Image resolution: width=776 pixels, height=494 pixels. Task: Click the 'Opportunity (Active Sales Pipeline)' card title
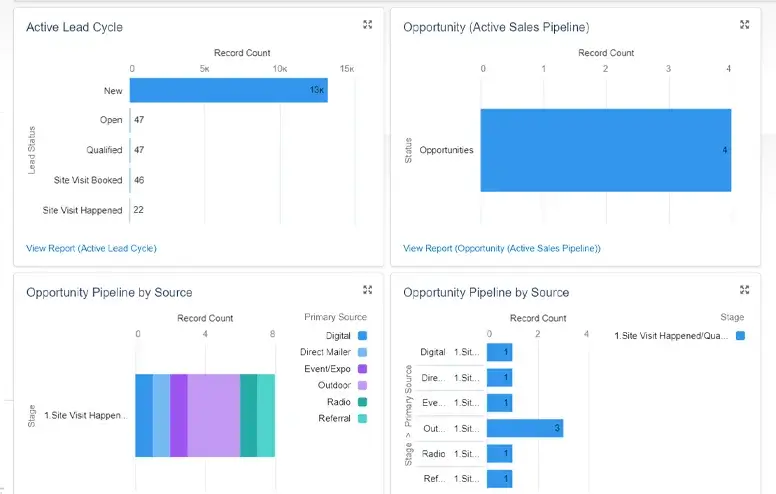pos(496,27)
